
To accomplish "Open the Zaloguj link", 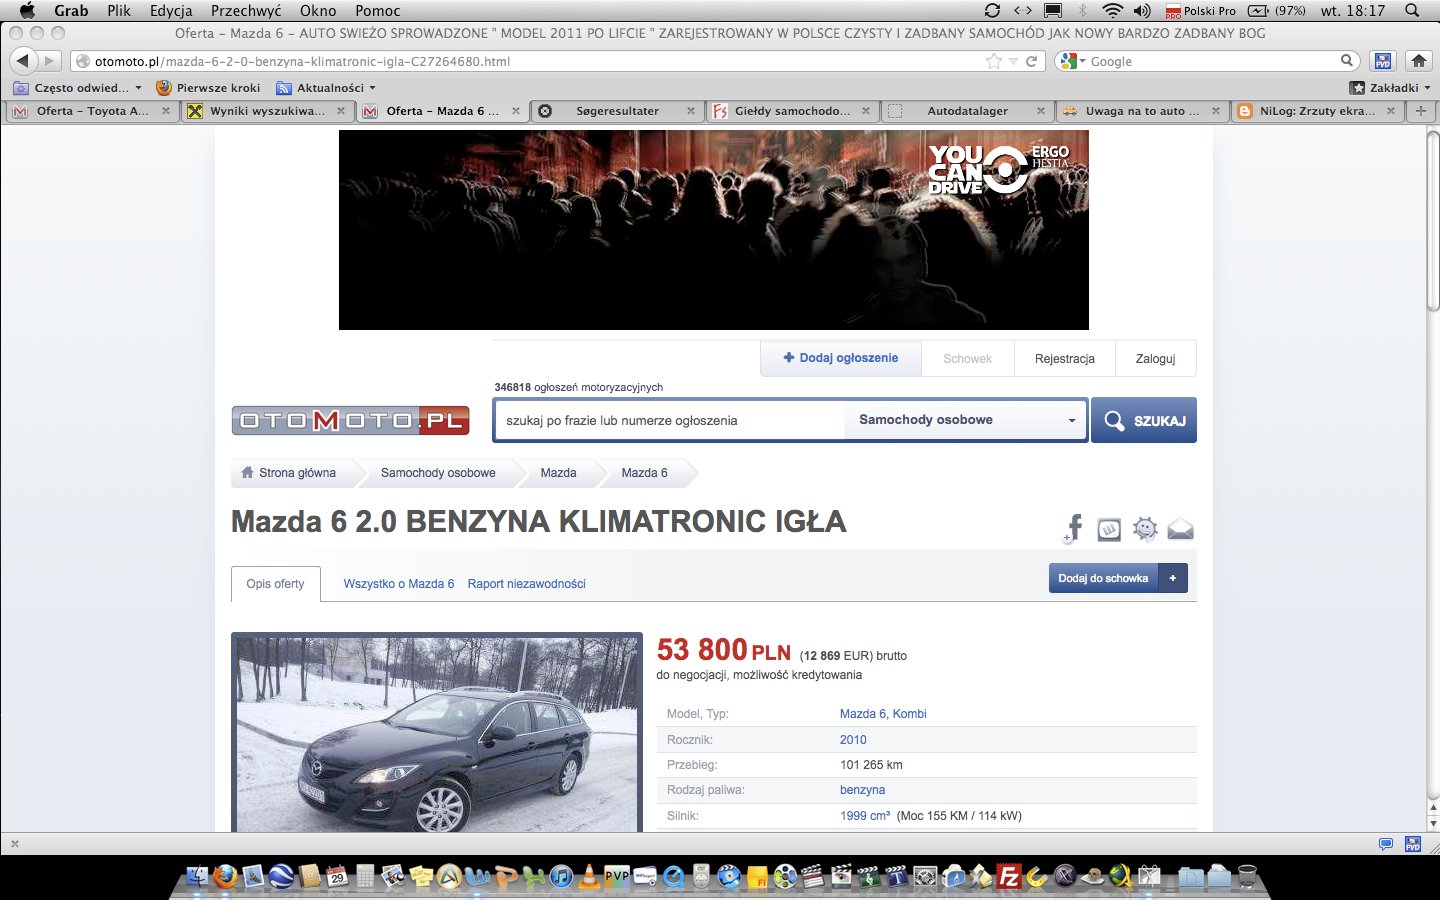I will click(x=1155, y=359).
